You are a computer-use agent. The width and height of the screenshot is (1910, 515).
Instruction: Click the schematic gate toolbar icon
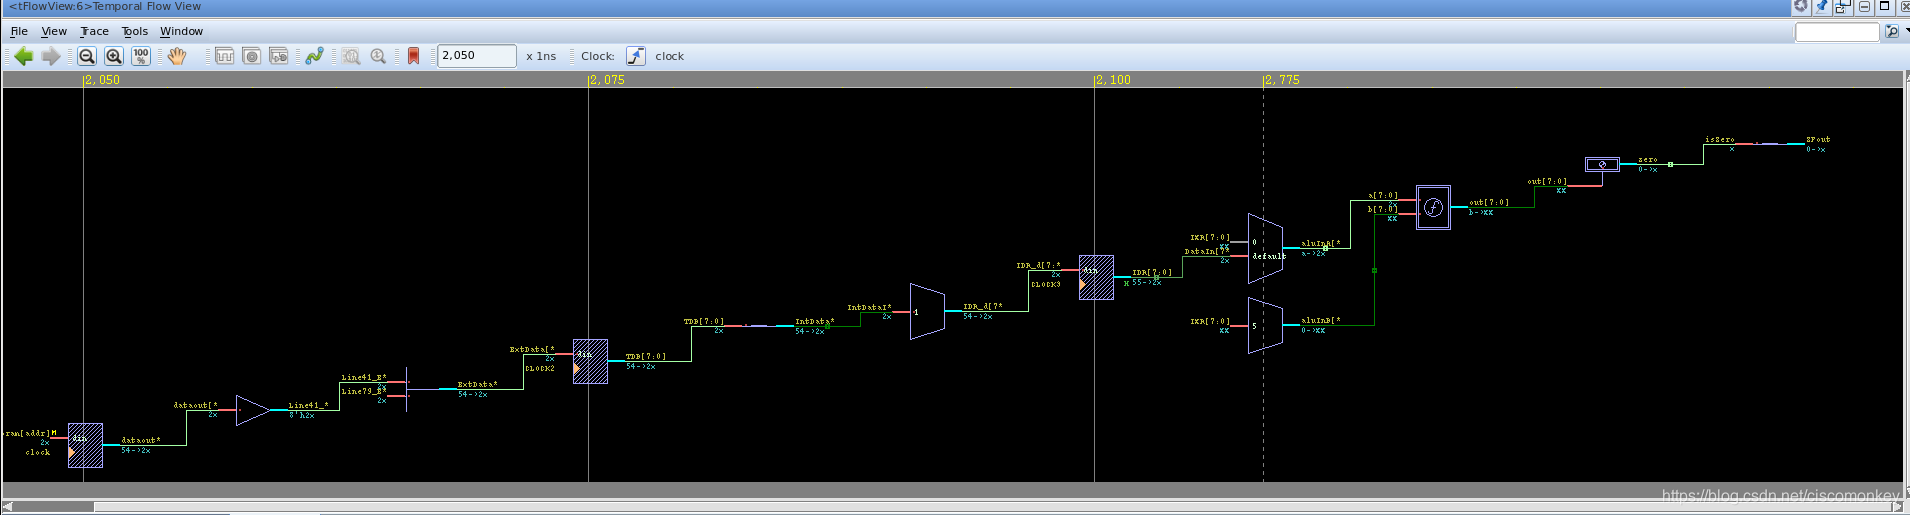279,56
